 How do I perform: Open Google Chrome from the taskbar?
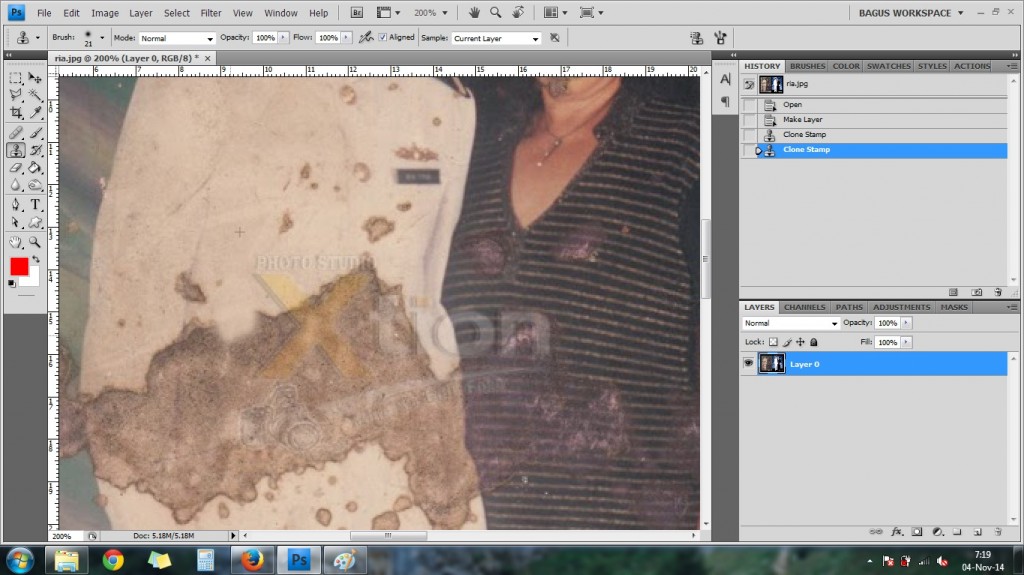(x=113, y=560)
